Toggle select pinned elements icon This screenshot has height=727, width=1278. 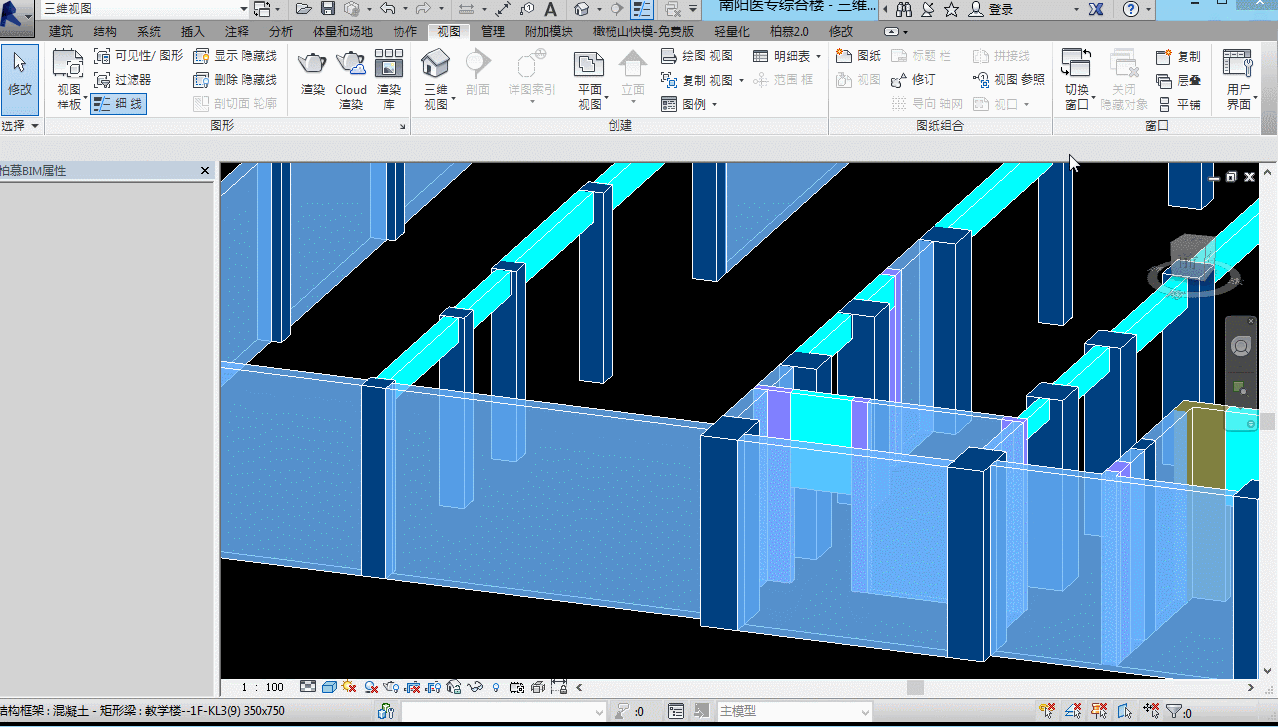[x=1099, y=712]
